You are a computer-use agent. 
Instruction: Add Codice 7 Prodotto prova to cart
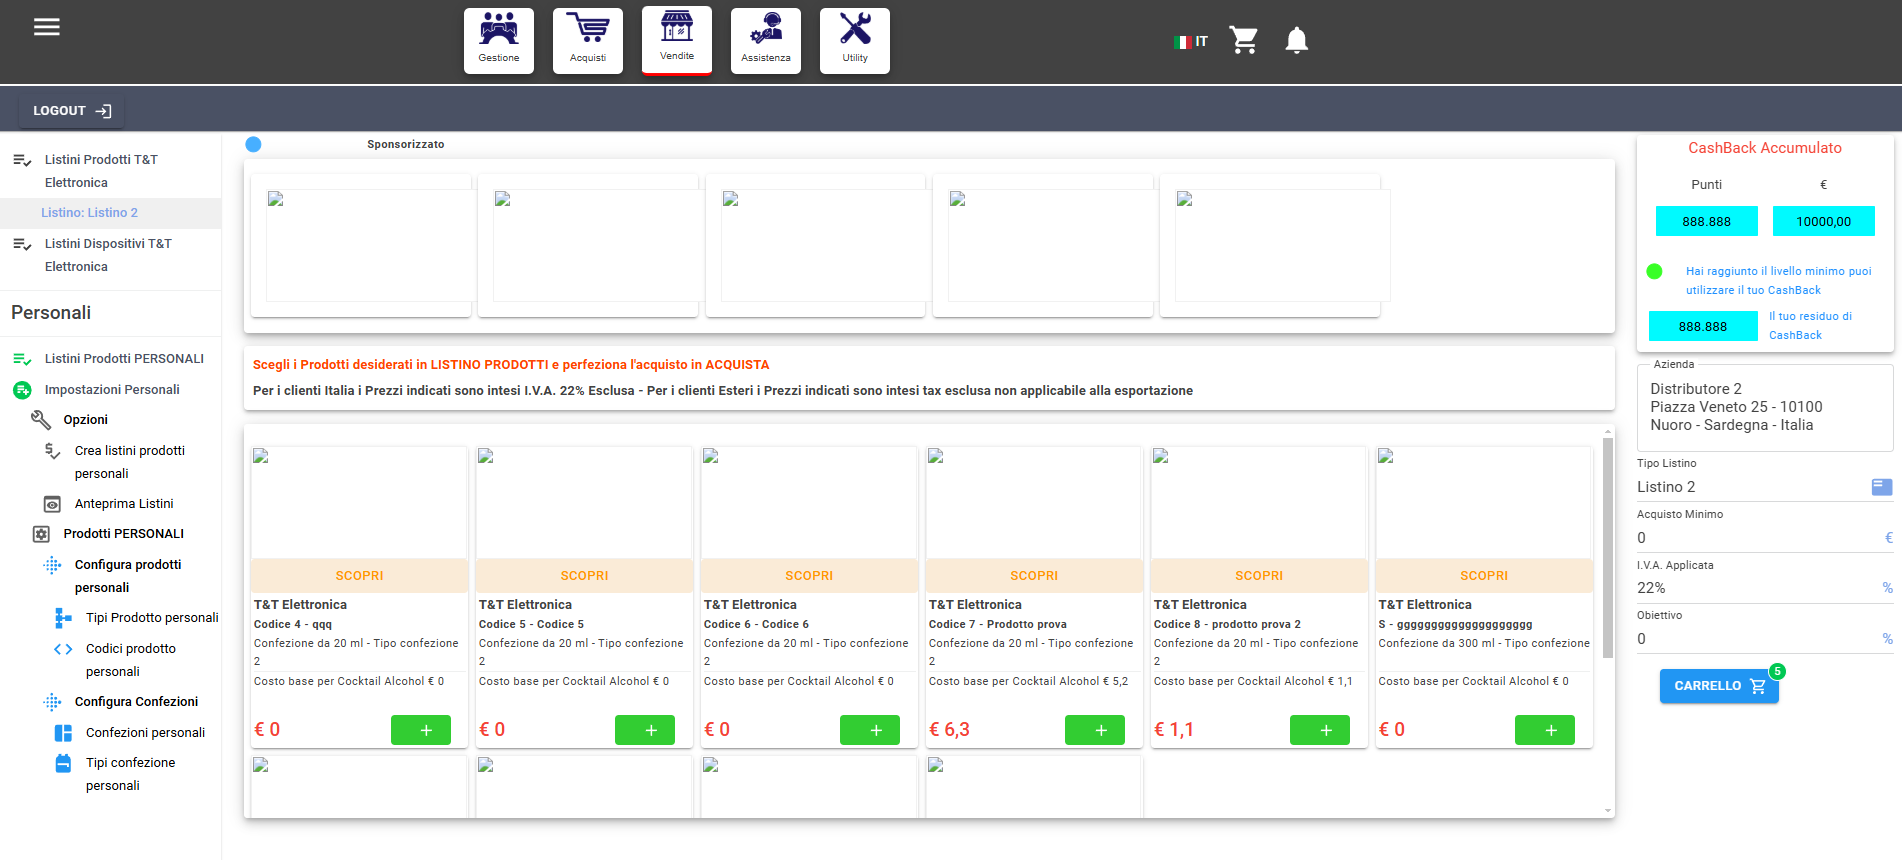(x=1095, y=730)
